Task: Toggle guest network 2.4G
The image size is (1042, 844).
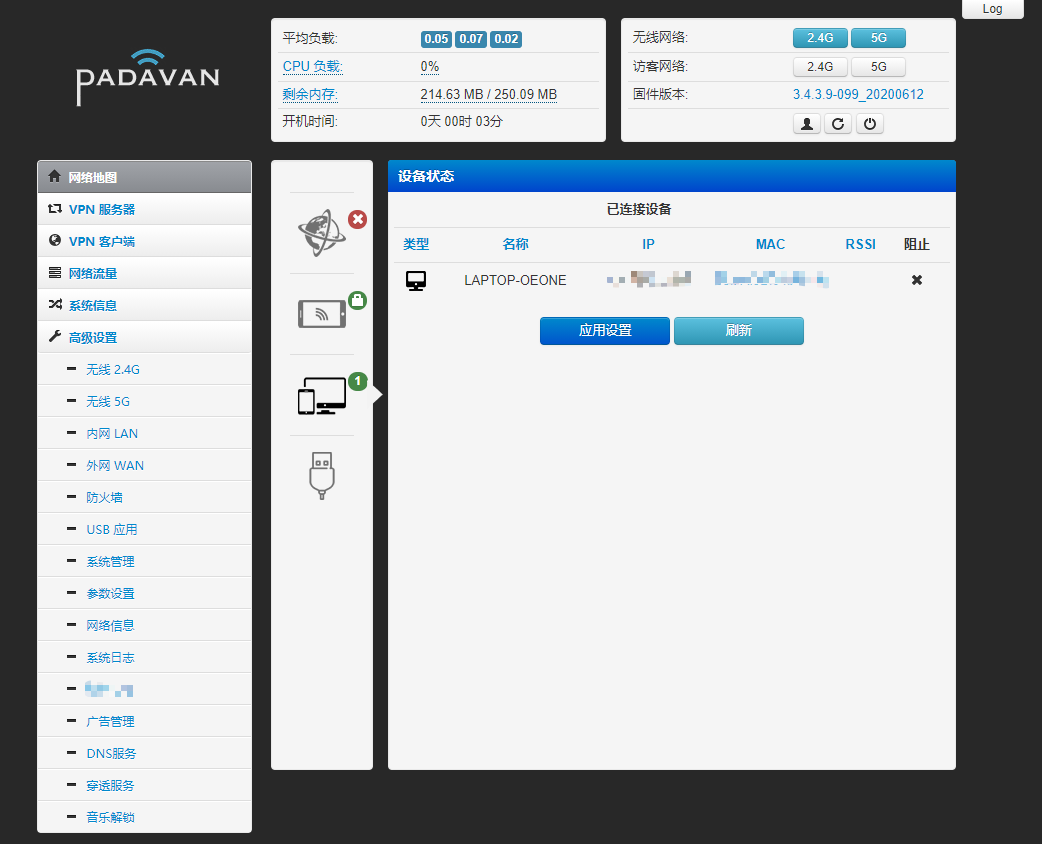Action: (x=820, y=66)
